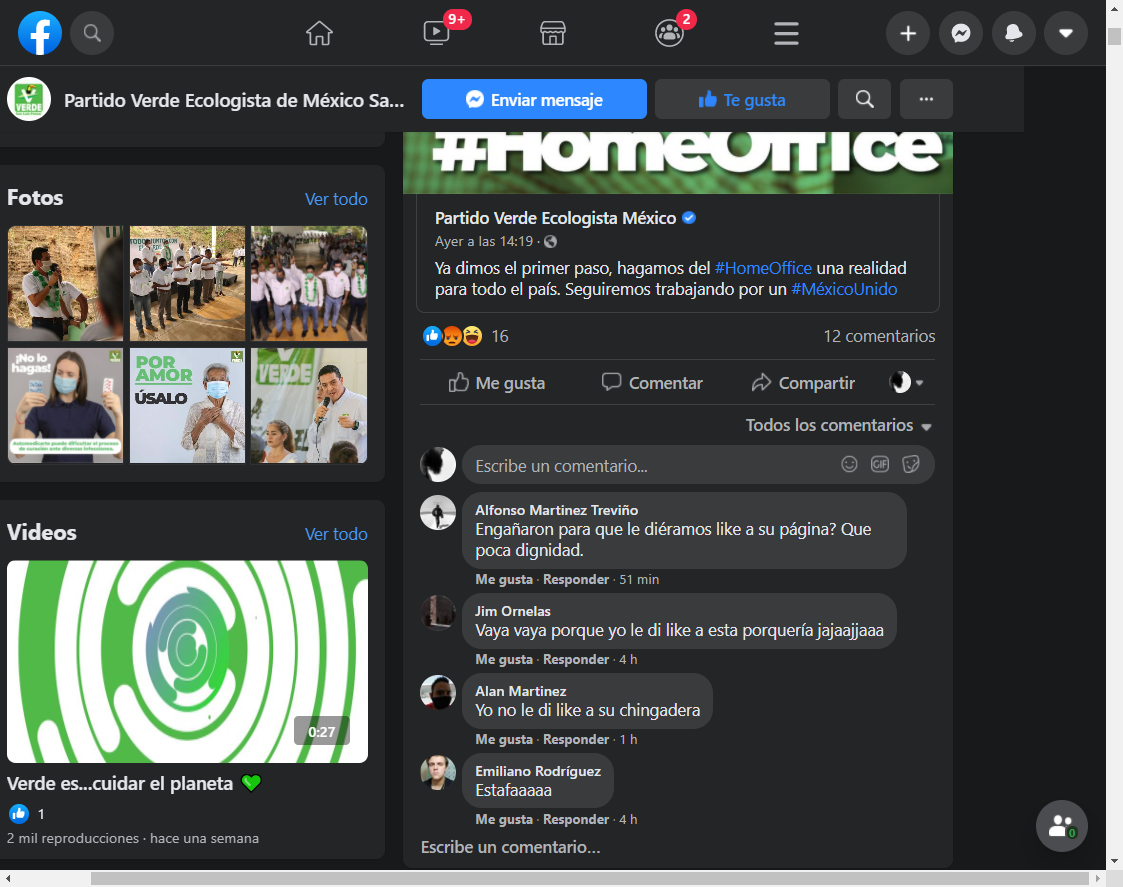Click the verified badge beside page name
The height and width of the screenshot is (887, 1123).
click(689, 218)
